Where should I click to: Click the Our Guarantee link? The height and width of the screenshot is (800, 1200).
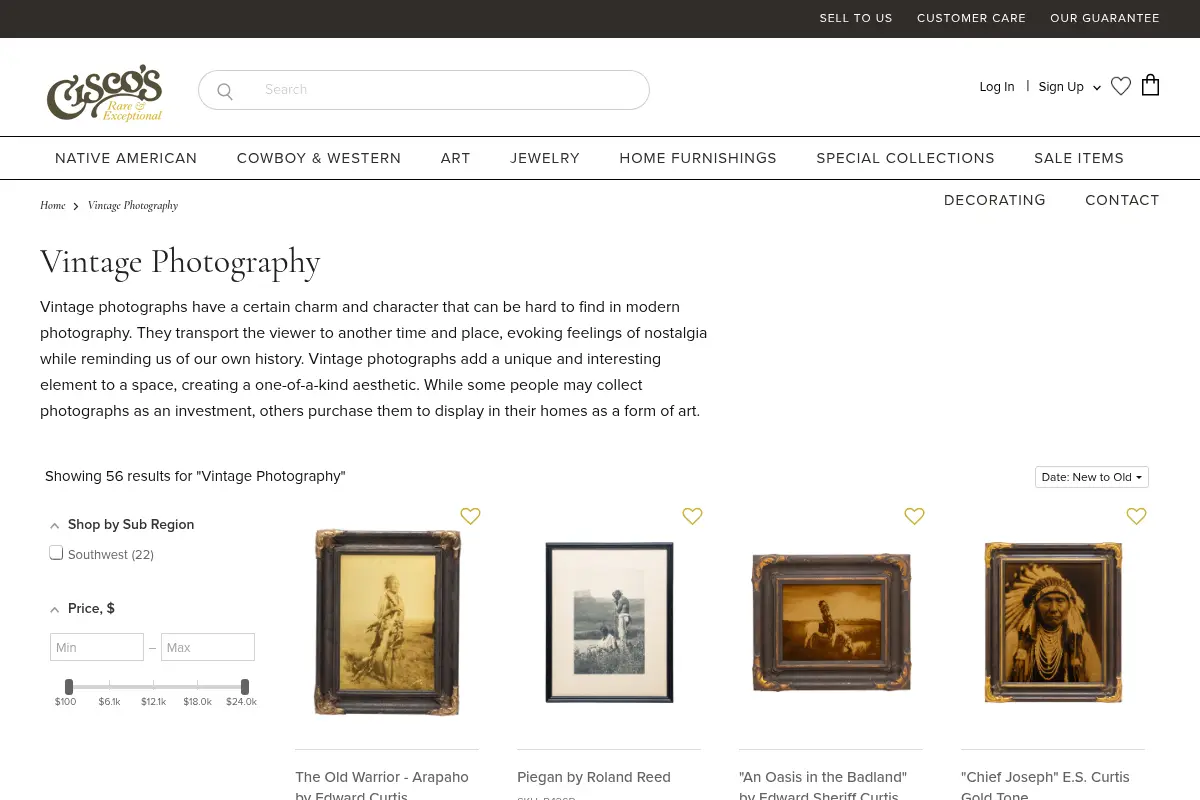click(1105, 18)
